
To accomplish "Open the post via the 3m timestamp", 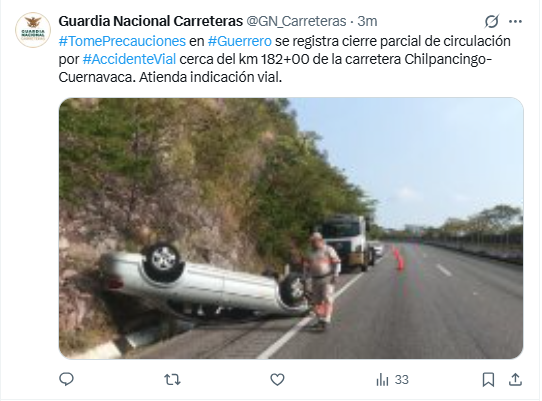I will [367, 21].
